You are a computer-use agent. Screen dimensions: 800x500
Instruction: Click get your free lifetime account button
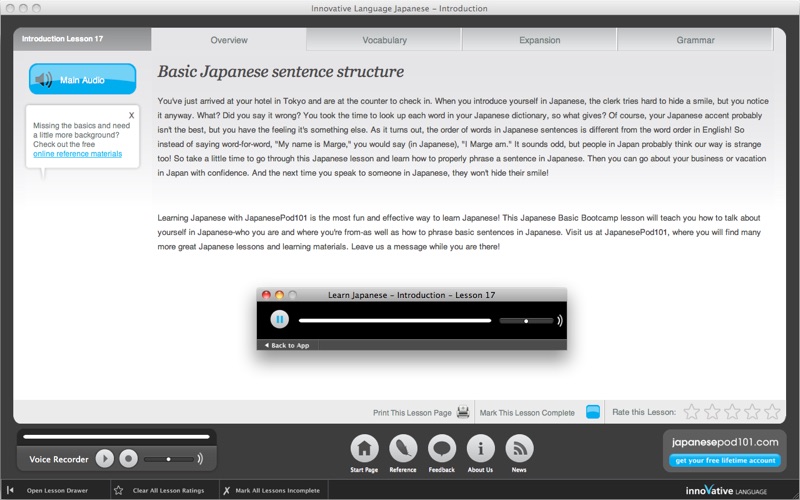[725, 460]
